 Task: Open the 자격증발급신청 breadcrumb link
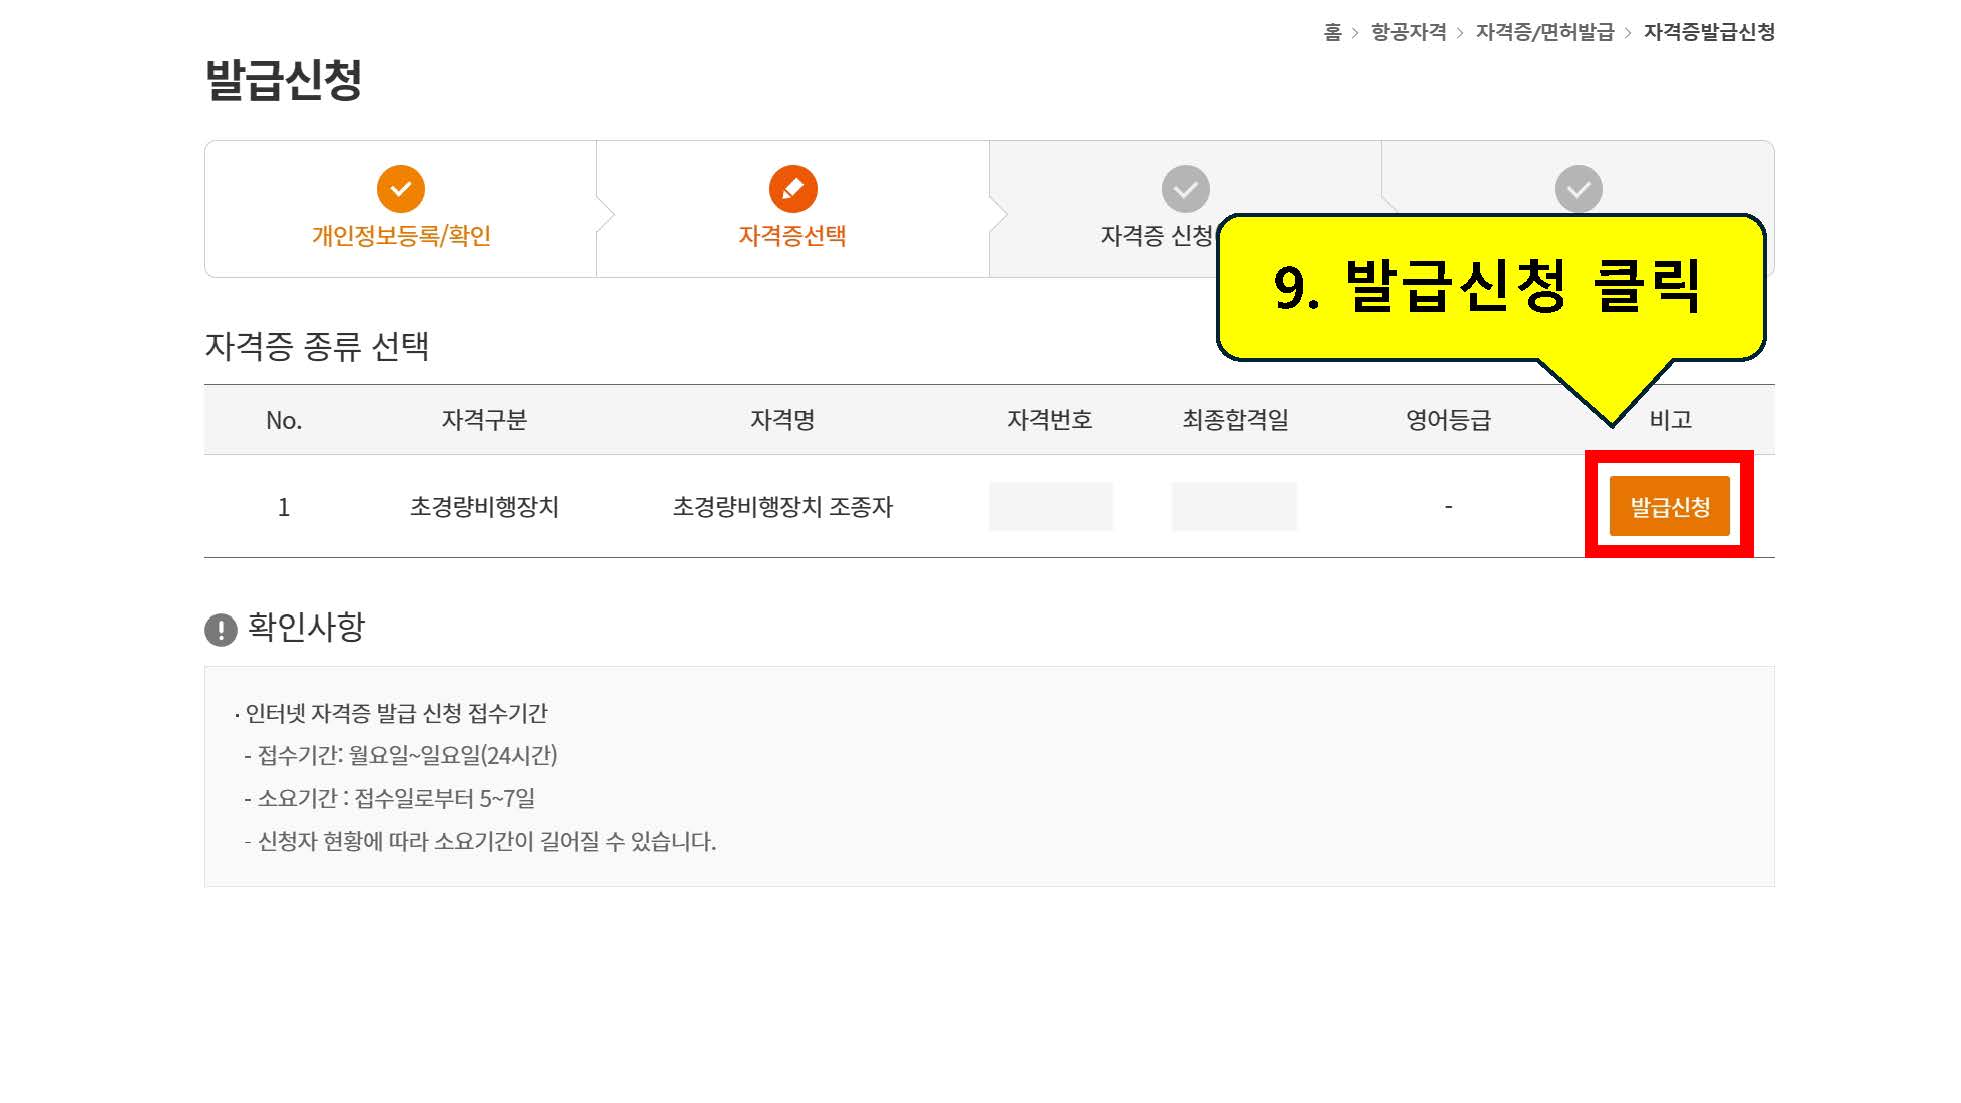pos(1709,32)
